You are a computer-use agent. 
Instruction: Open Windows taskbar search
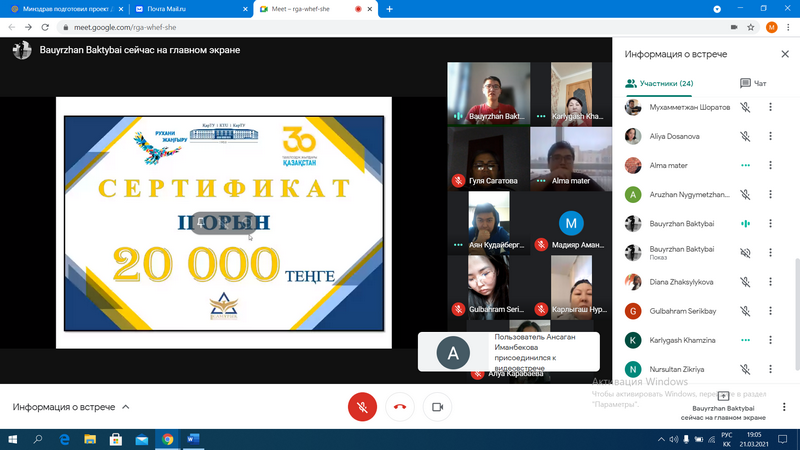click(x=38, y=439)
